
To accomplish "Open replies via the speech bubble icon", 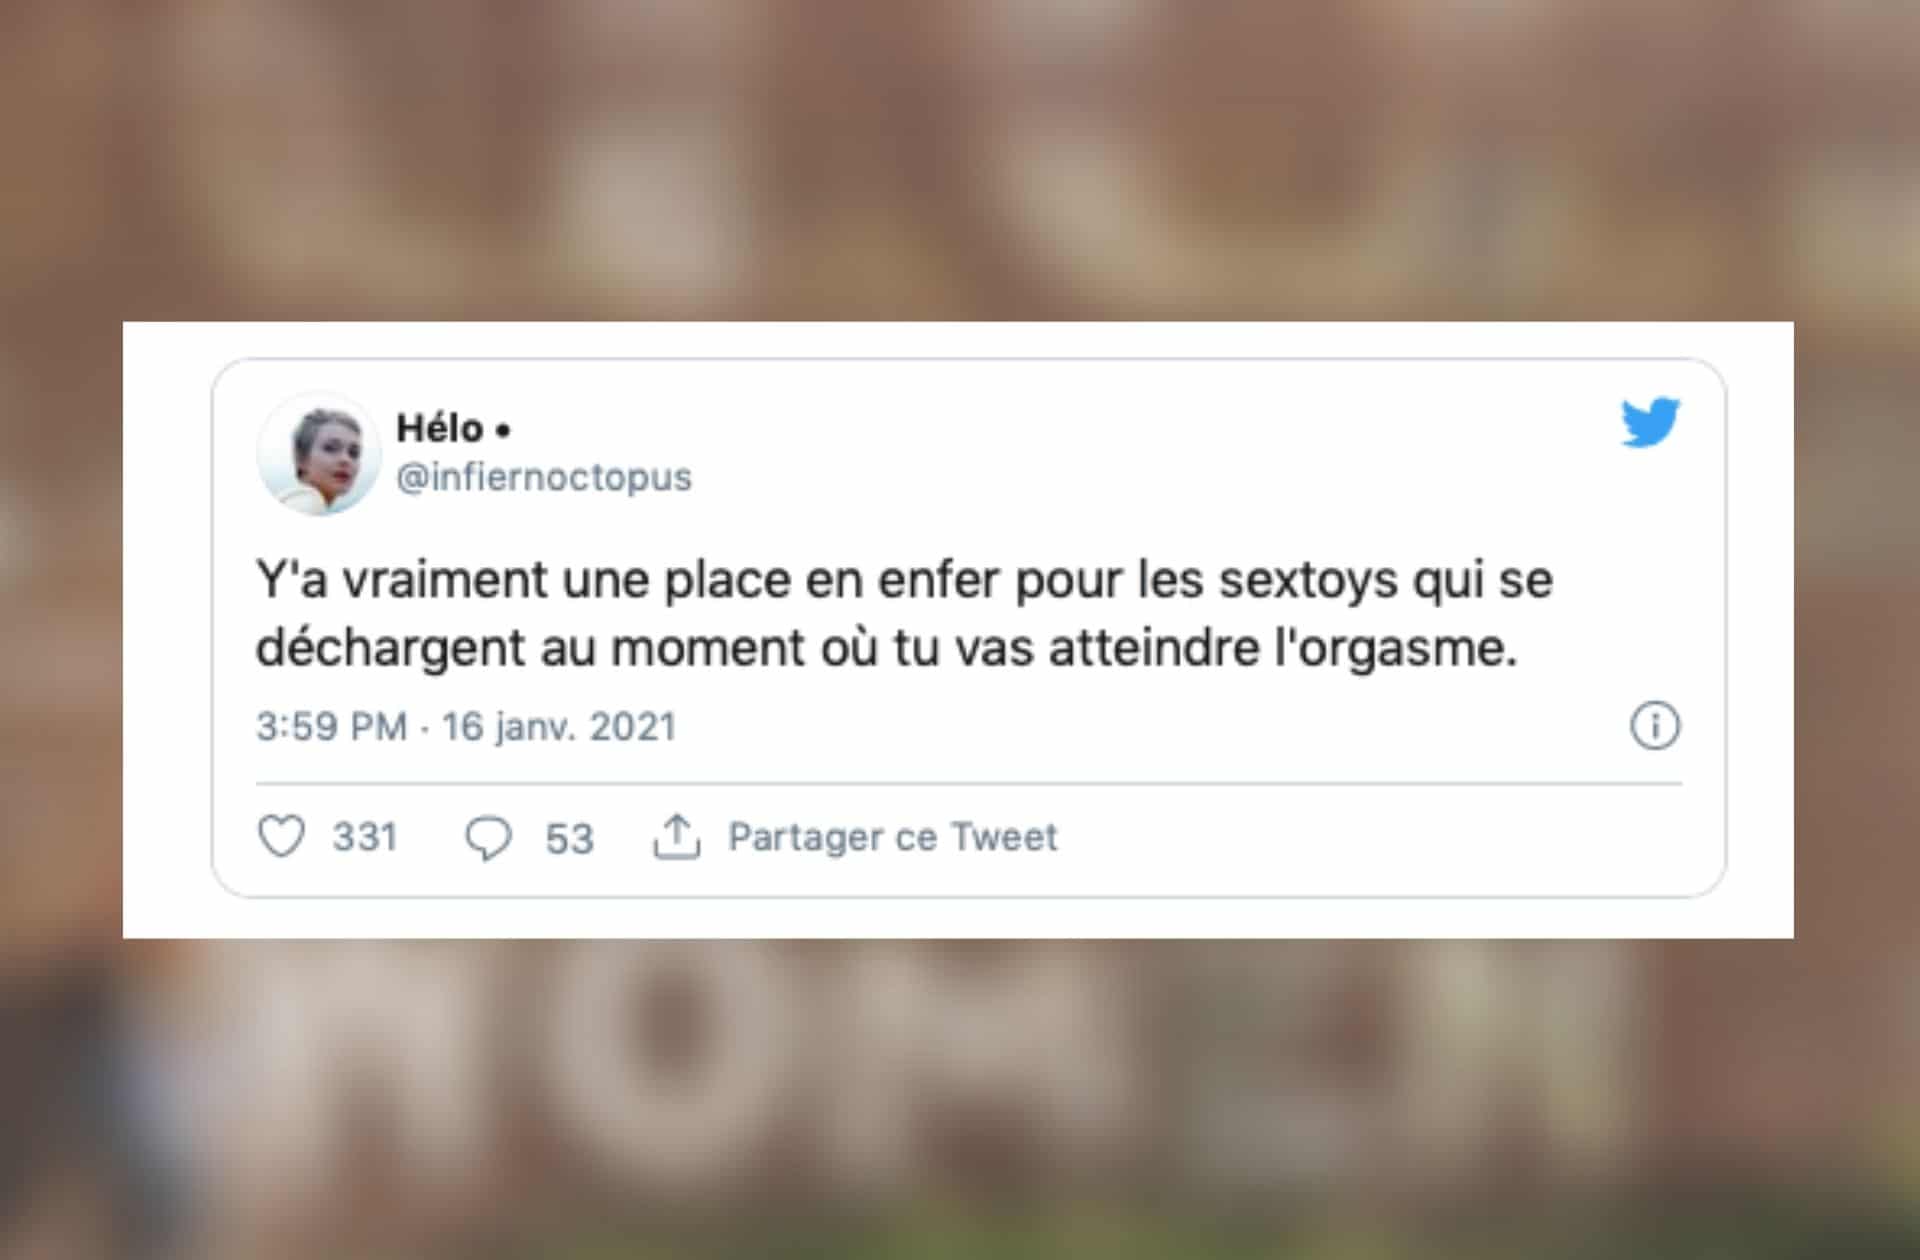I will click(x=488, y=838).
